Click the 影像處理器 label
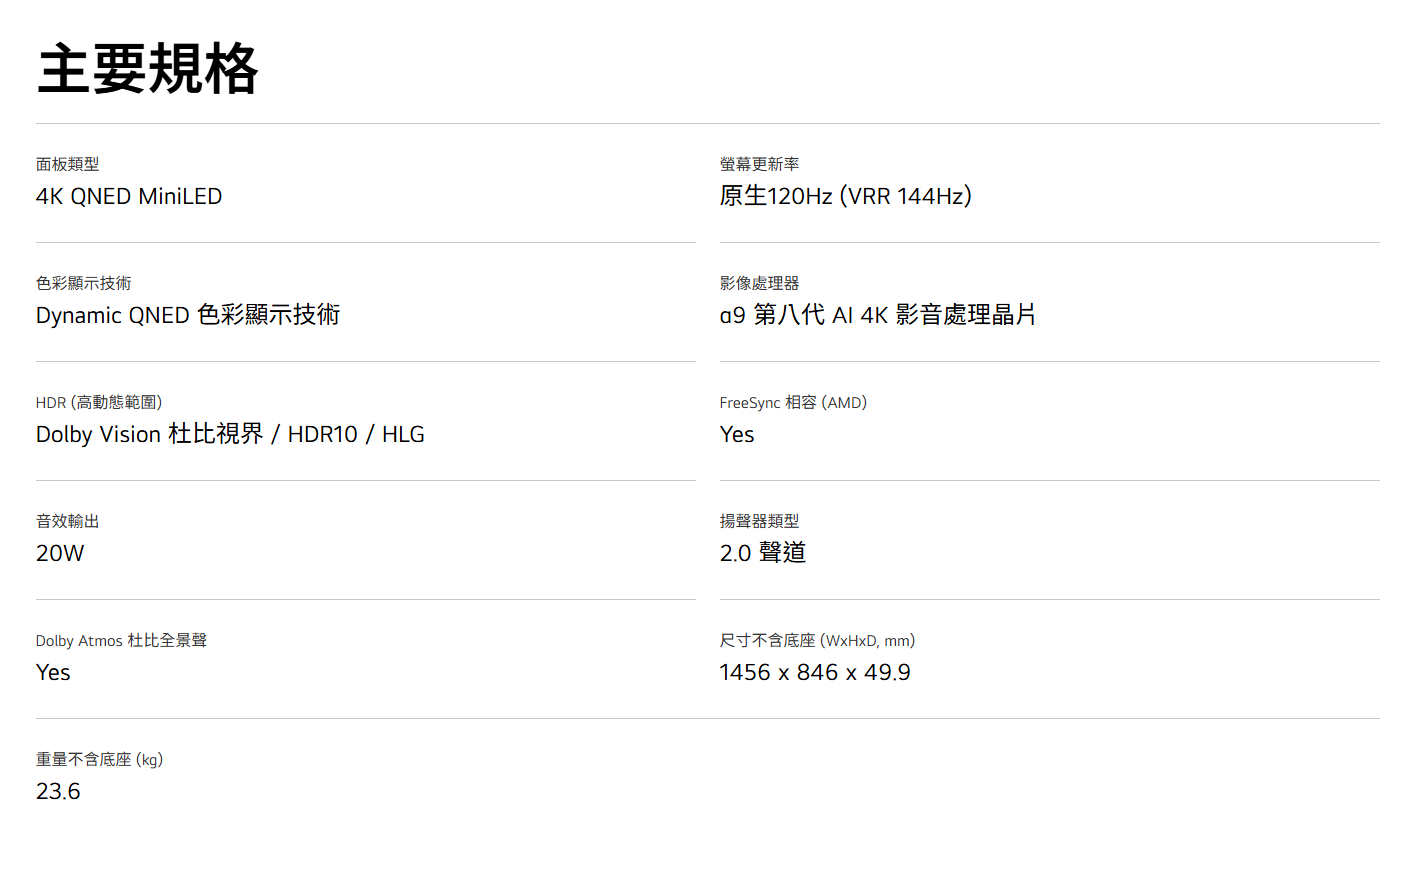 pyautogui.click(x=759, y=283)
